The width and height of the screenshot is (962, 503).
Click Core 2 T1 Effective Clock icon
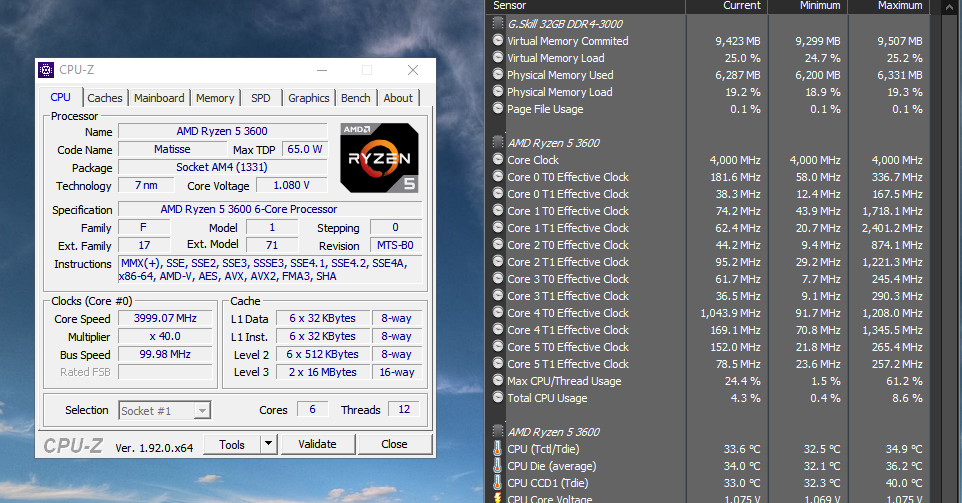point(498,261)
